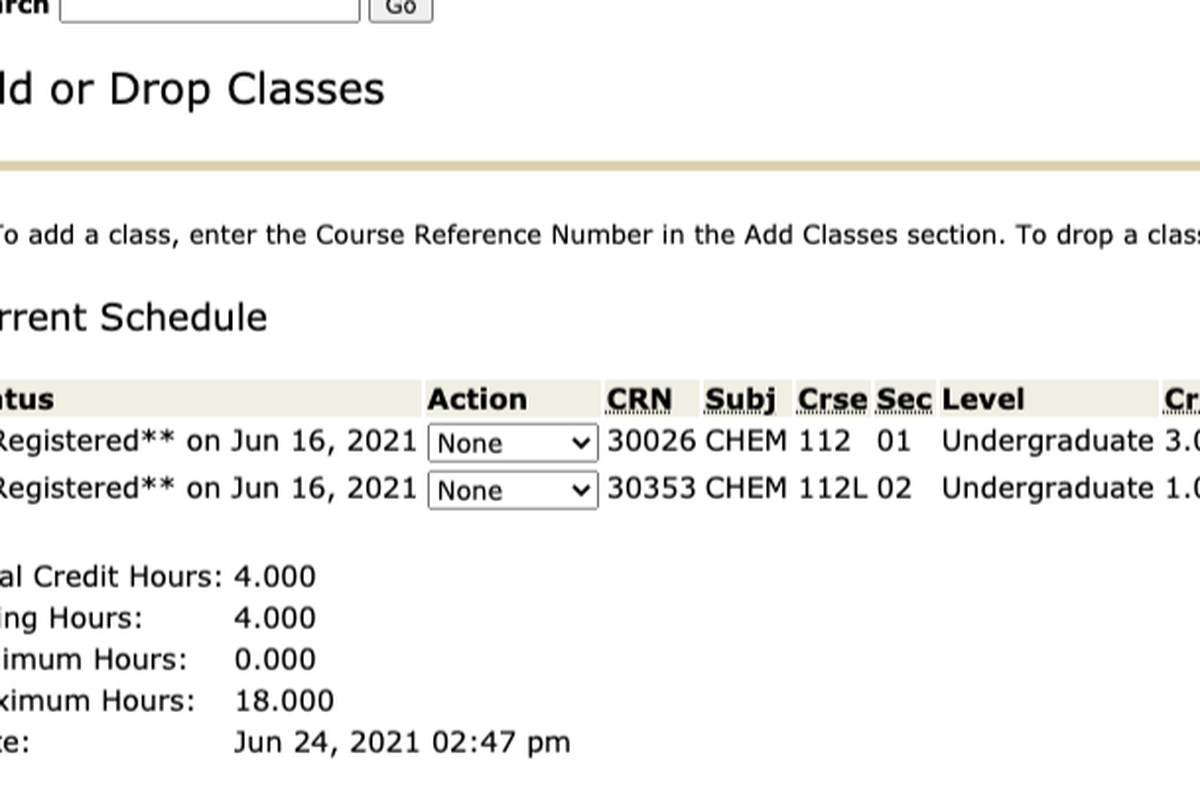Click the Sec column header
The width and height of the screenshot is (1200, 800).
tap(904, 399)
